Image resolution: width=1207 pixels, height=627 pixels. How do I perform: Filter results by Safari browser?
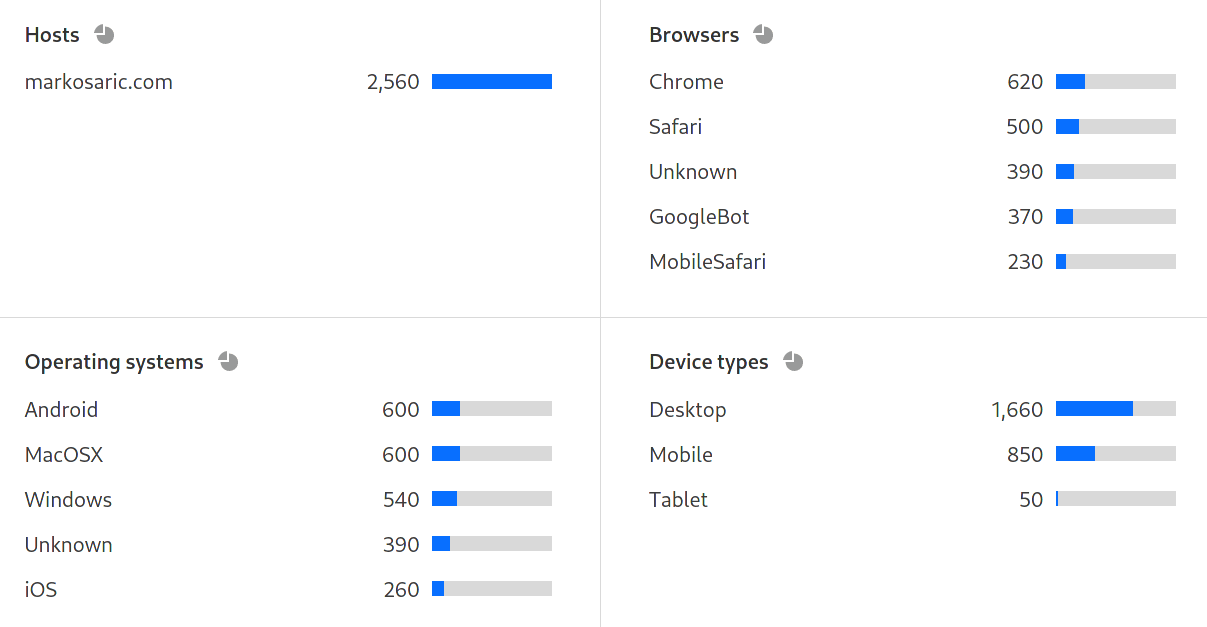click(x=675, y=126)
